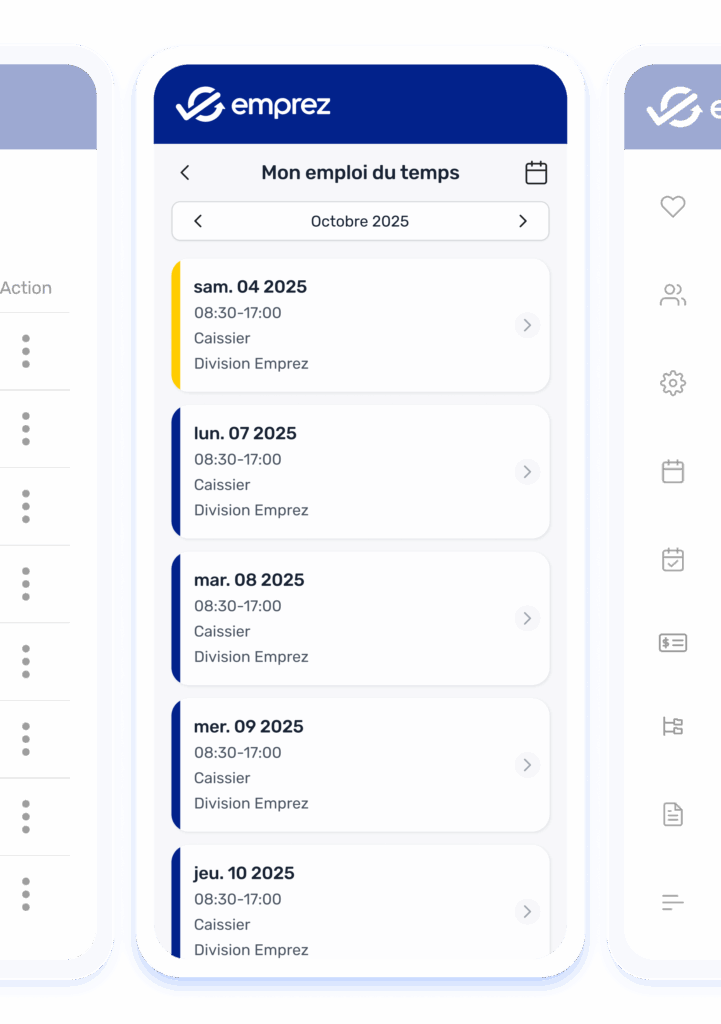721x1024 pixels.
Task: Open the calendar icon beside Mon emploi du temps
Action: click(536, 173)
